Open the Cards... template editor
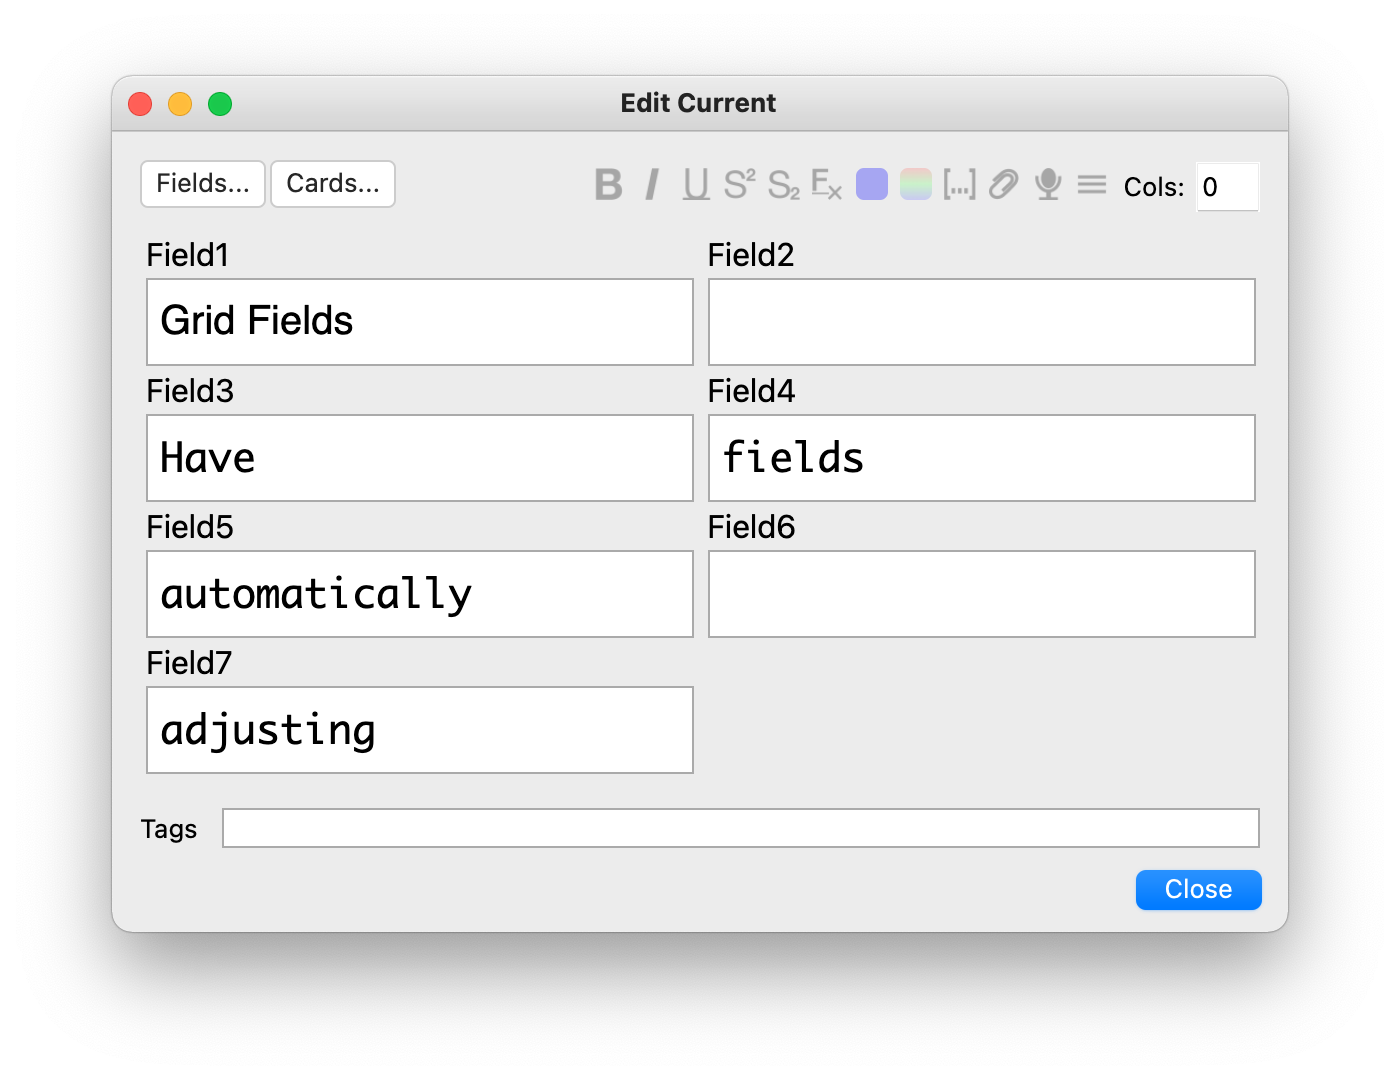 (x=333, y=184)
